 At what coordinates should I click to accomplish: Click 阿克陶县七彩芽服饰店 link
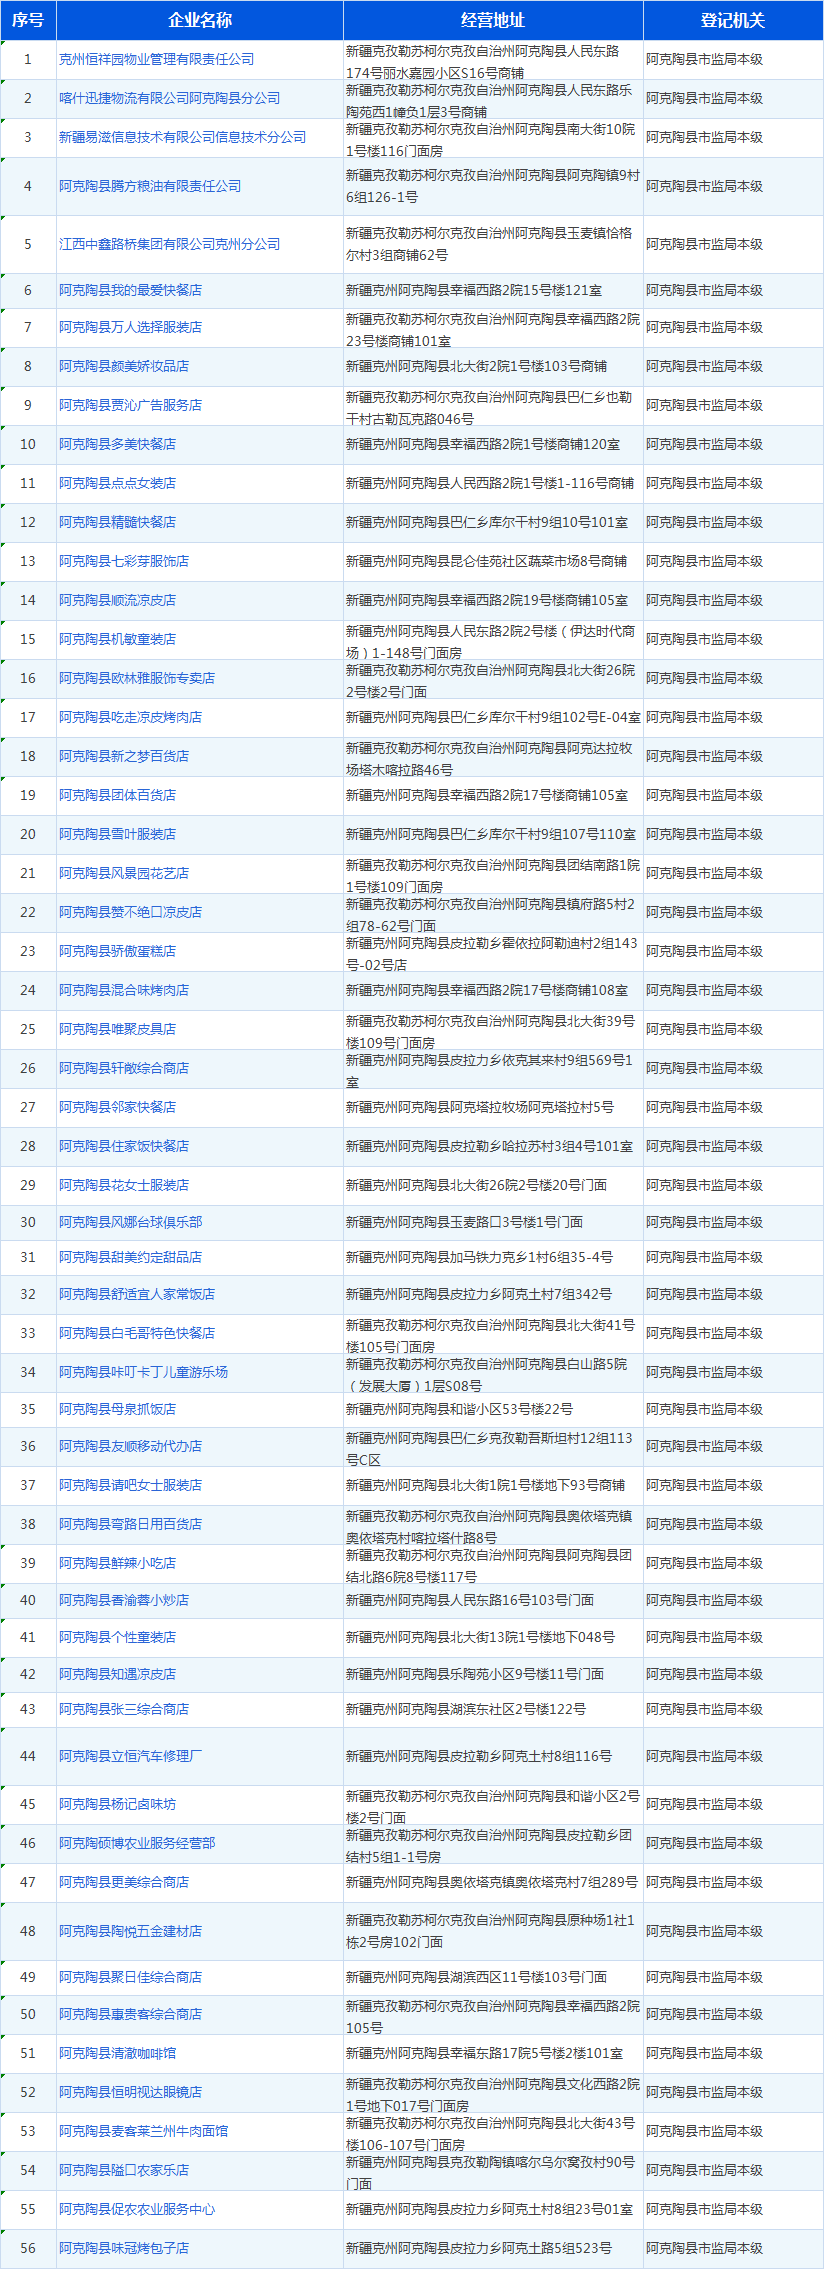pyautogui.click(x=124, y=561)
